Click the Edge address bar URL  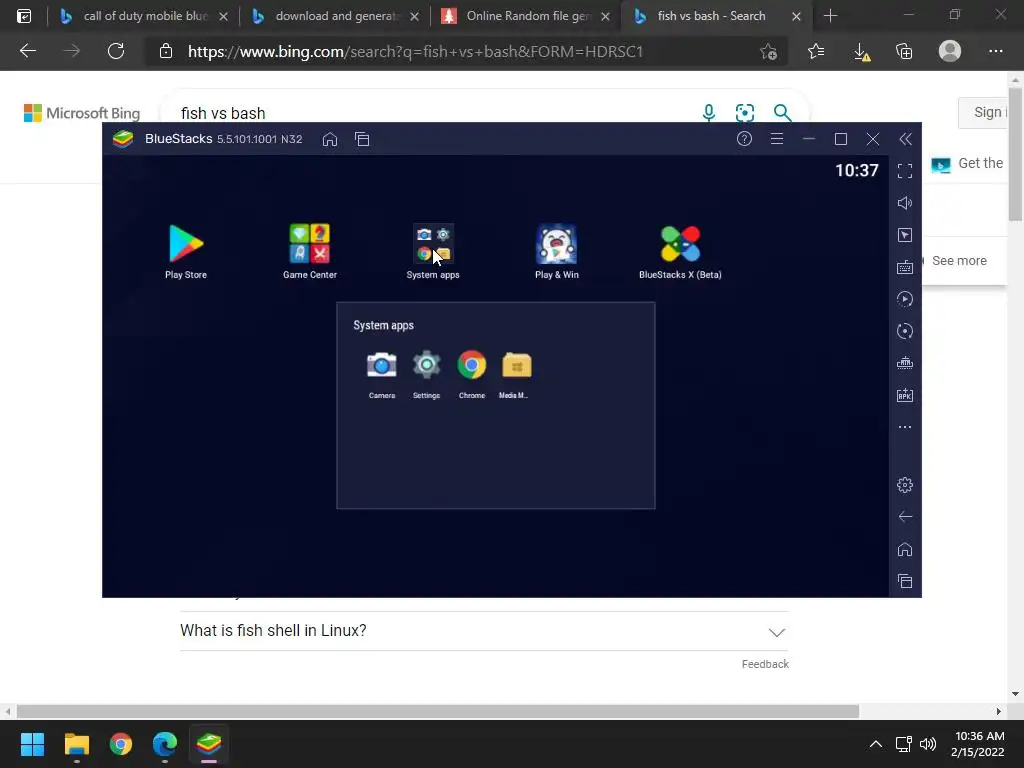point(415,52)
